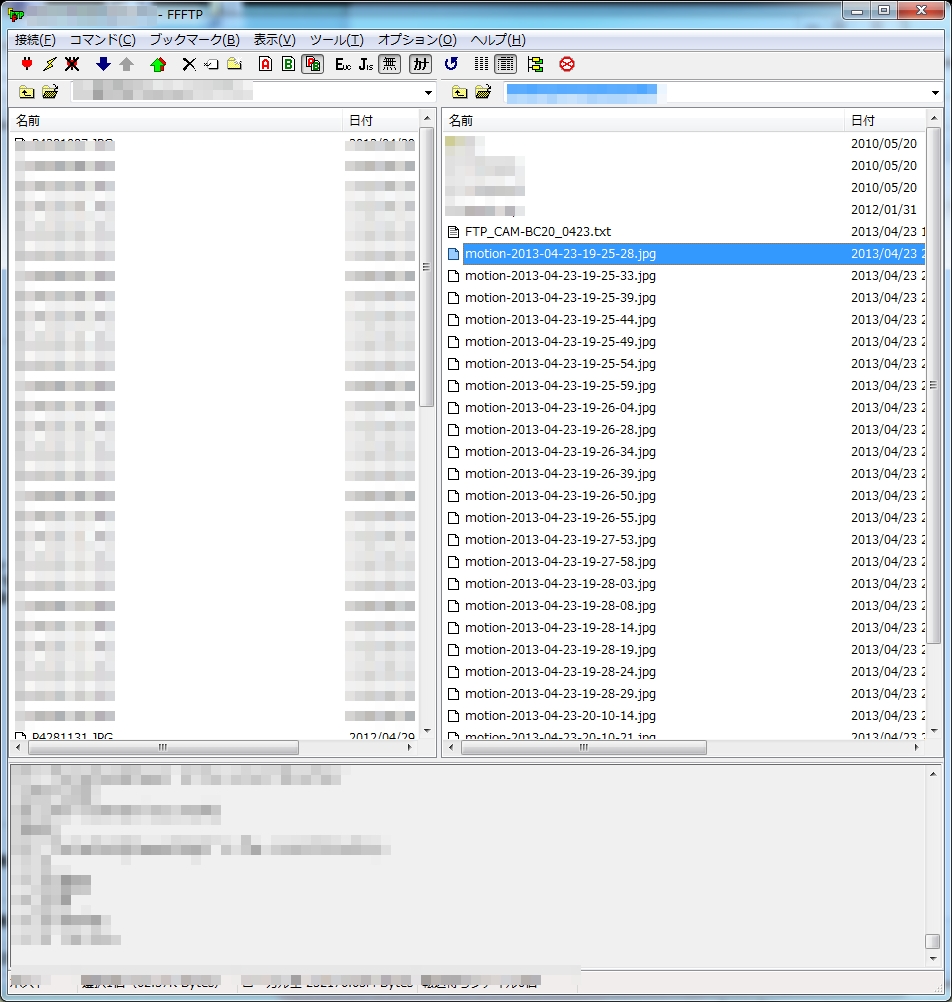Go up one remote folder
Viewport: 952px width, 1002px height.
pyautogui.click(x=459, y=92)
